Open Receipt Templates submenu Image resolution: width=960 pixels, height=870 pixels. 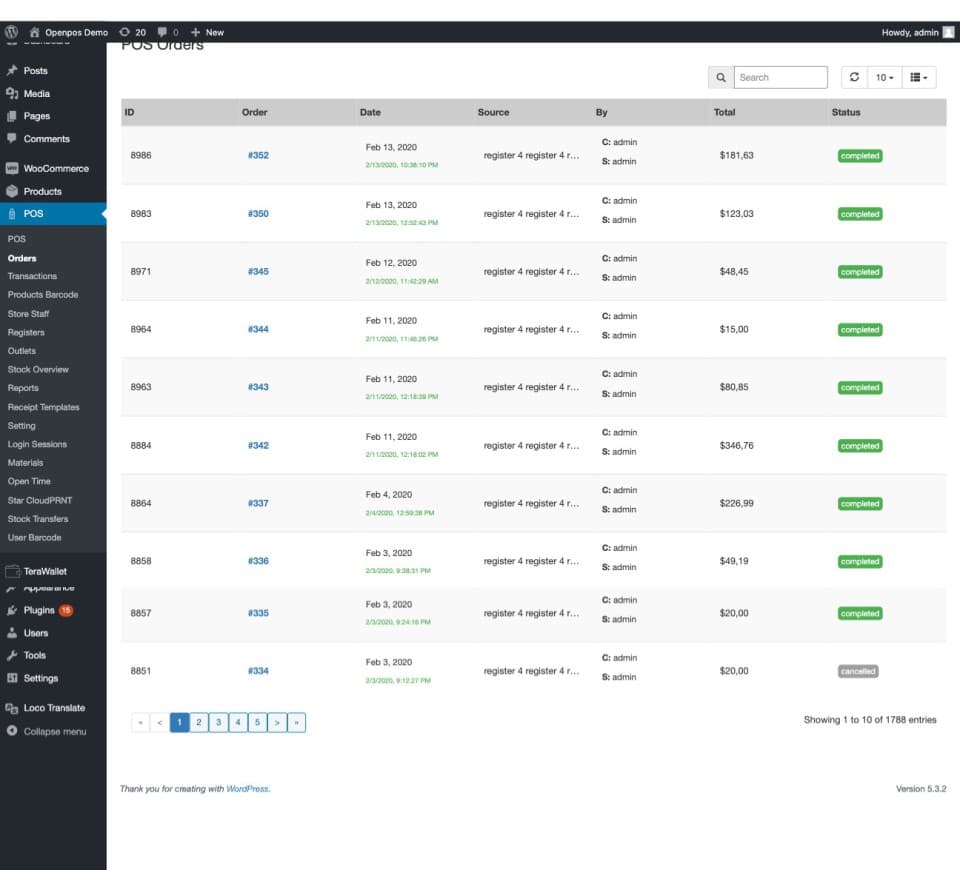click(43, 407)
